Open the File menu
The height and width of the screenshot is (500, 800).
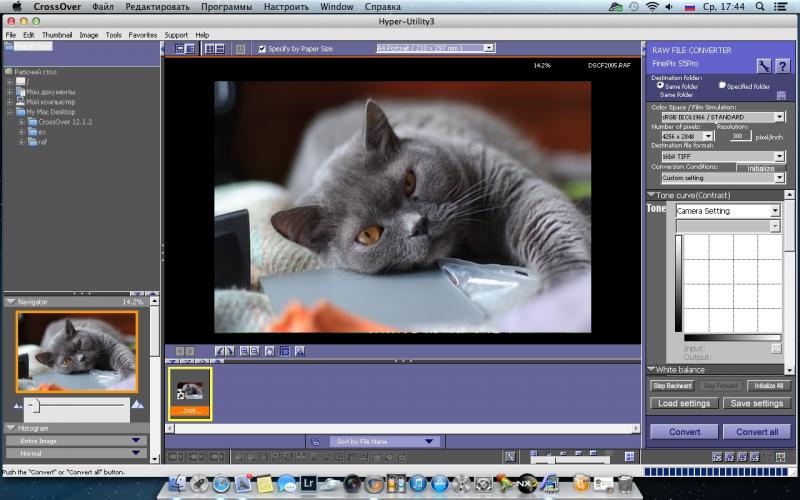click(x=11, y=35)
